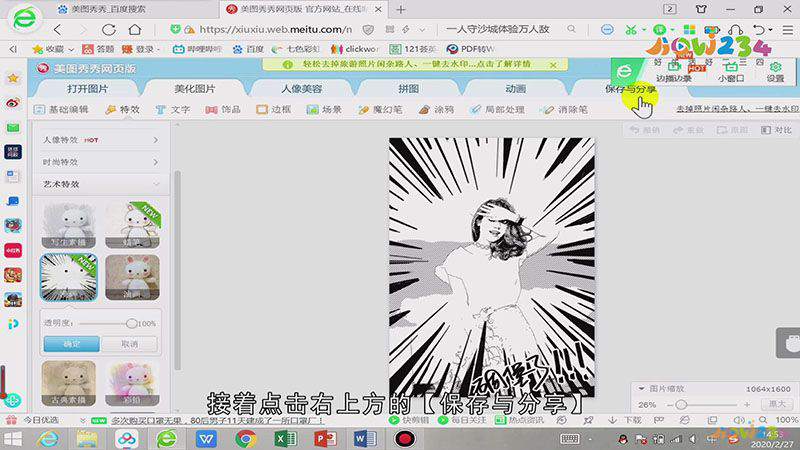Open a new browser tab
The image size is (800, 450).
pyautogui.click(x=401, y=9)
